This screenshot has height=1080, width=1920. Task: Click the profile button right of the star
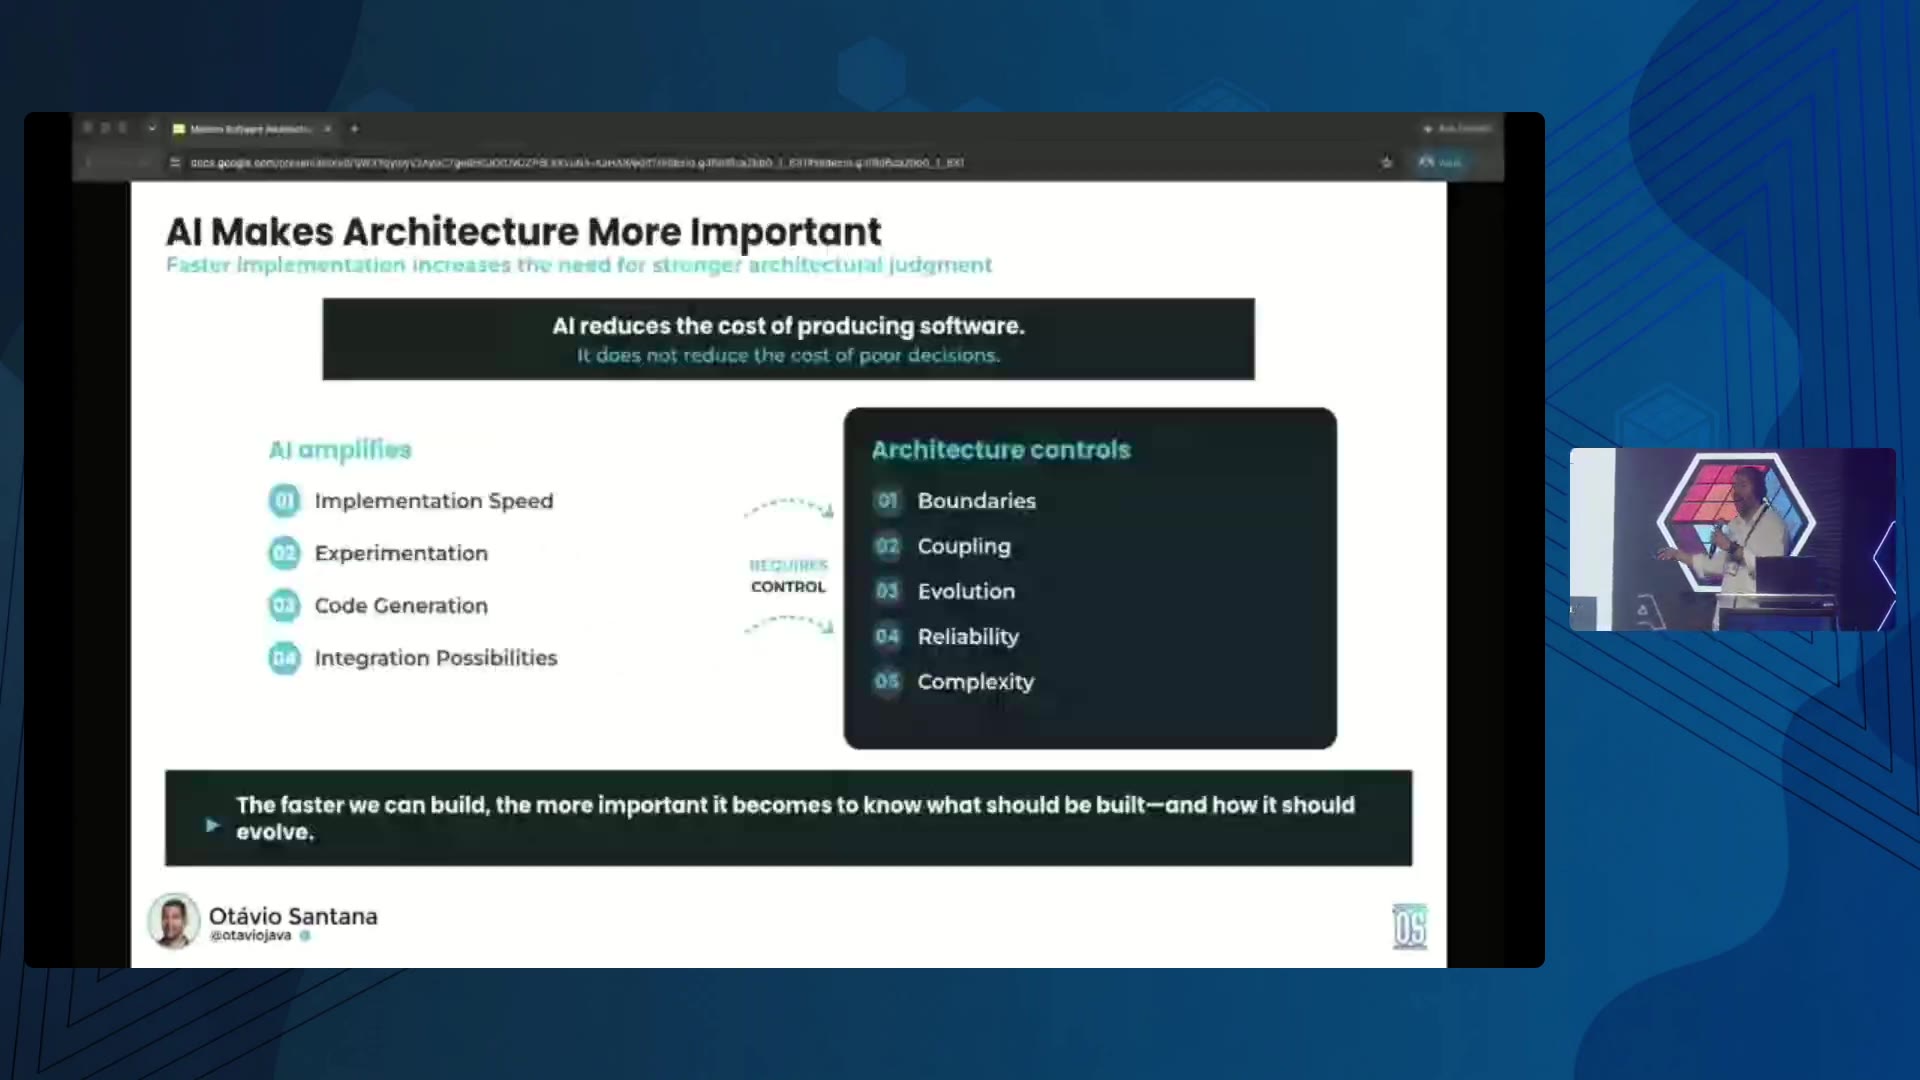click(x=1440, y=162)
